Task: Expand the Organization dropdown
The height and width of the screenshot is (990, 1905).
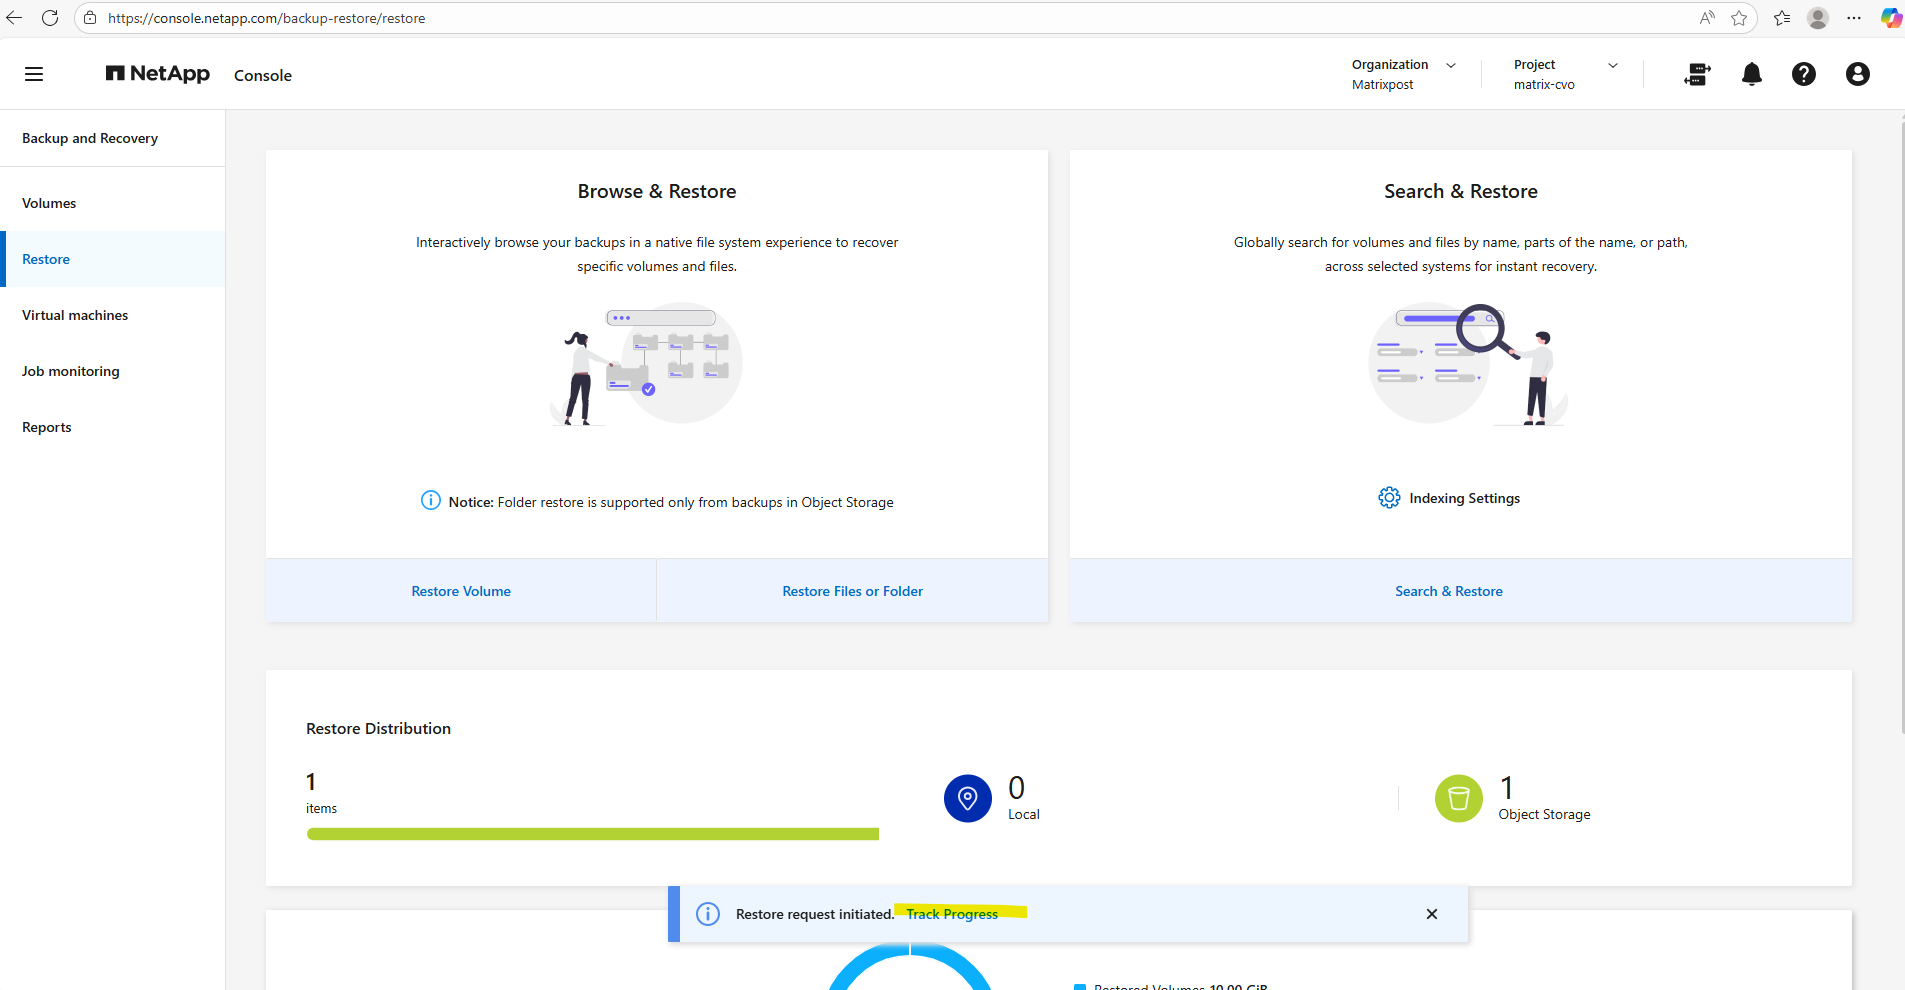Action: point(1451,65)
